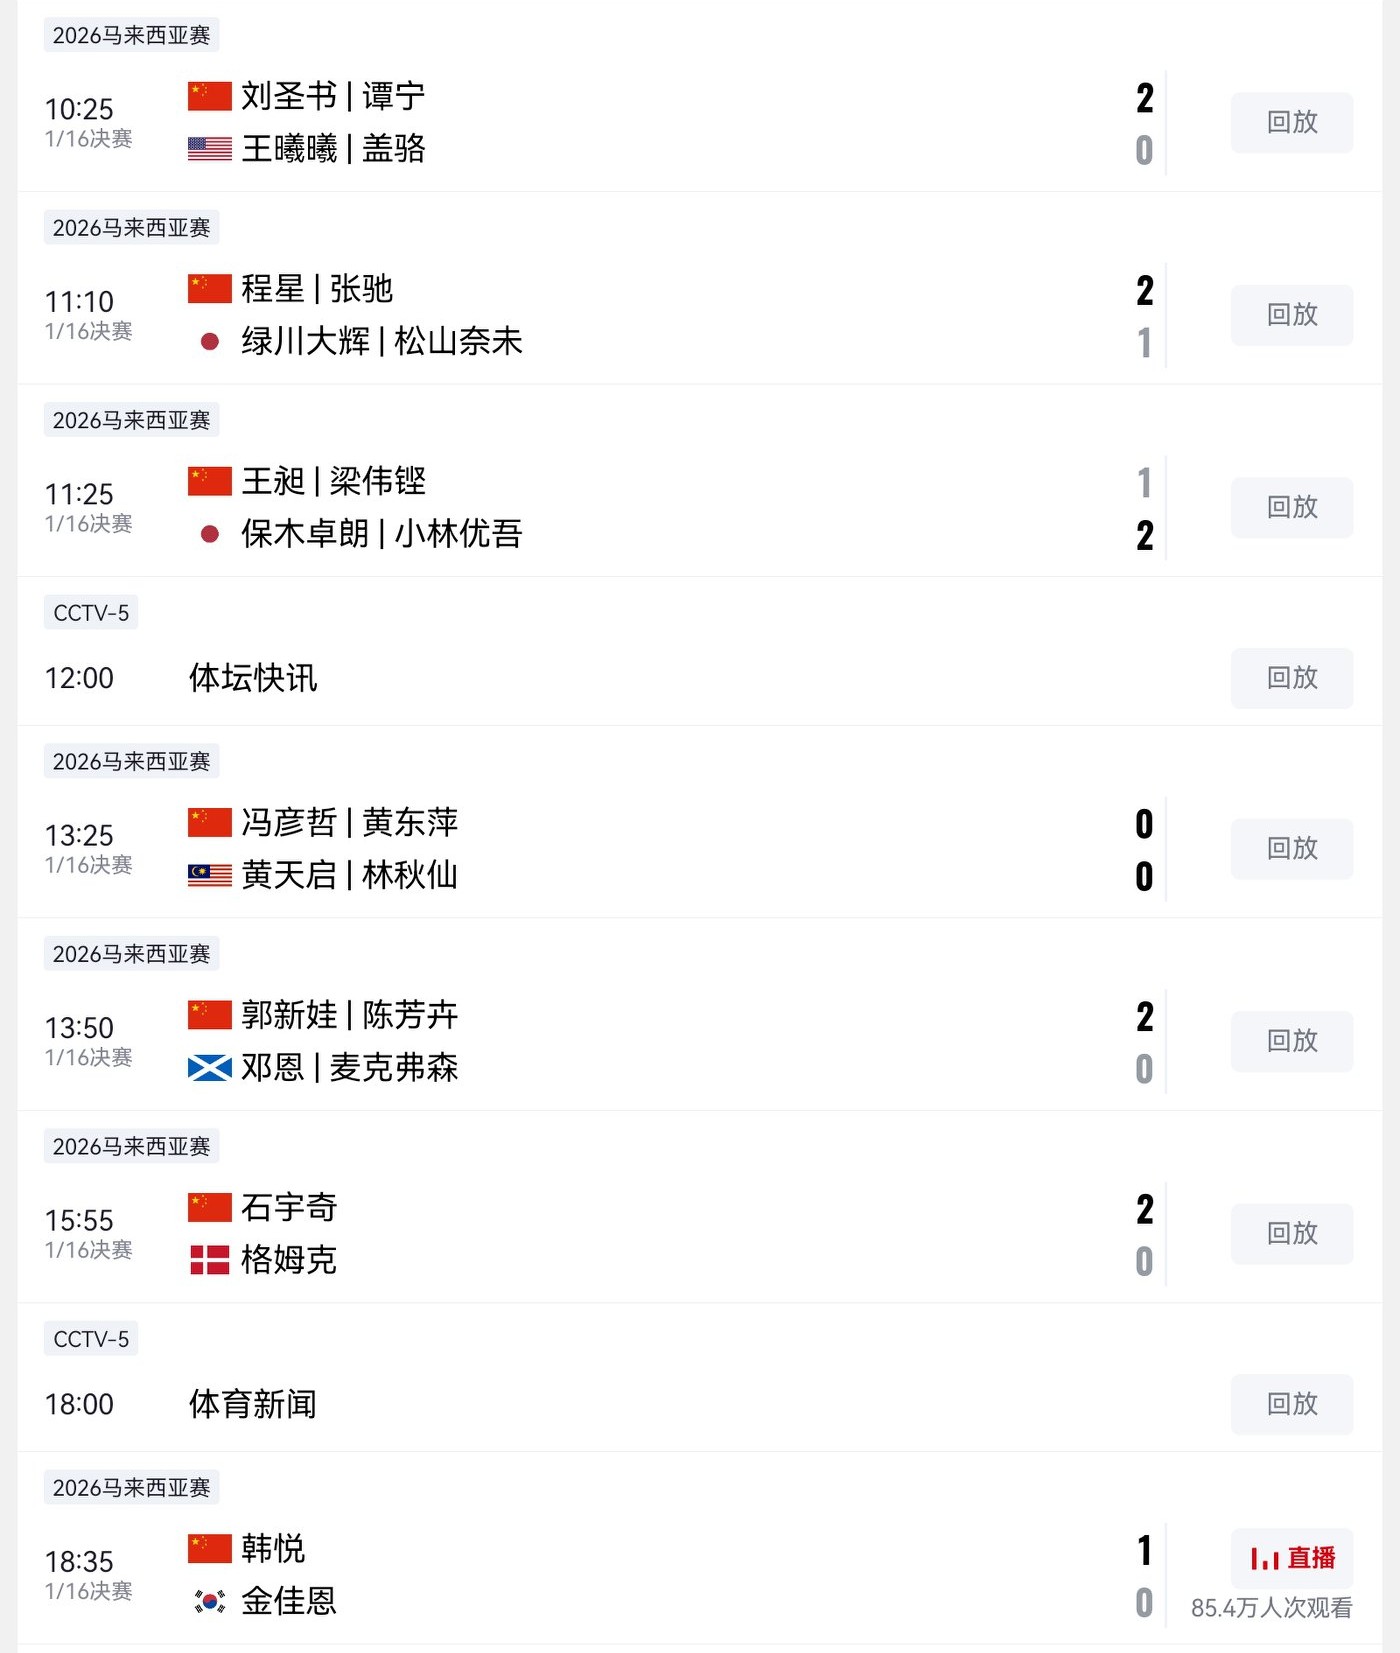The height and width of the screenshot is (1653, 1400).
Task: Select 冯彦哲 | 黄东萍 pair name
Action: 349,823
